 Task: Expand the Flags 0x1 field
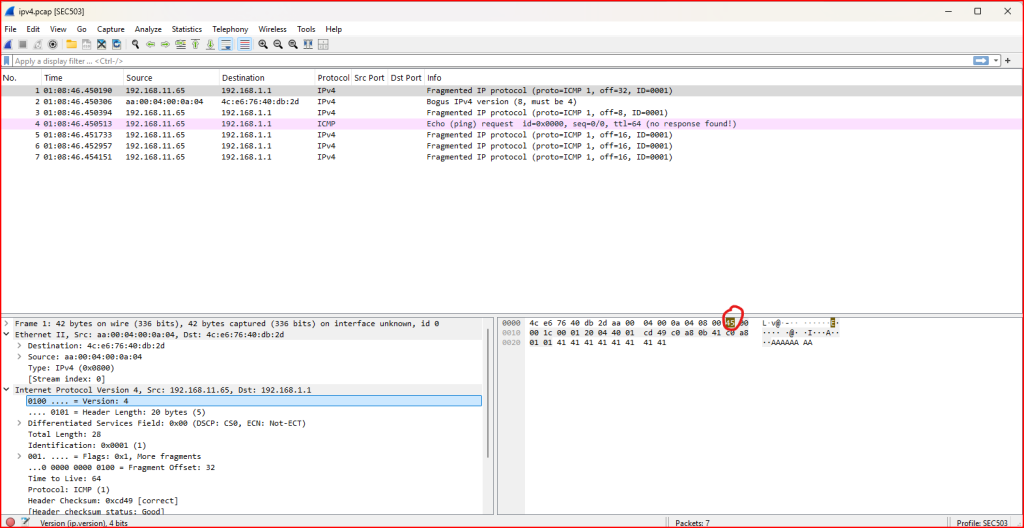[20, 457]
